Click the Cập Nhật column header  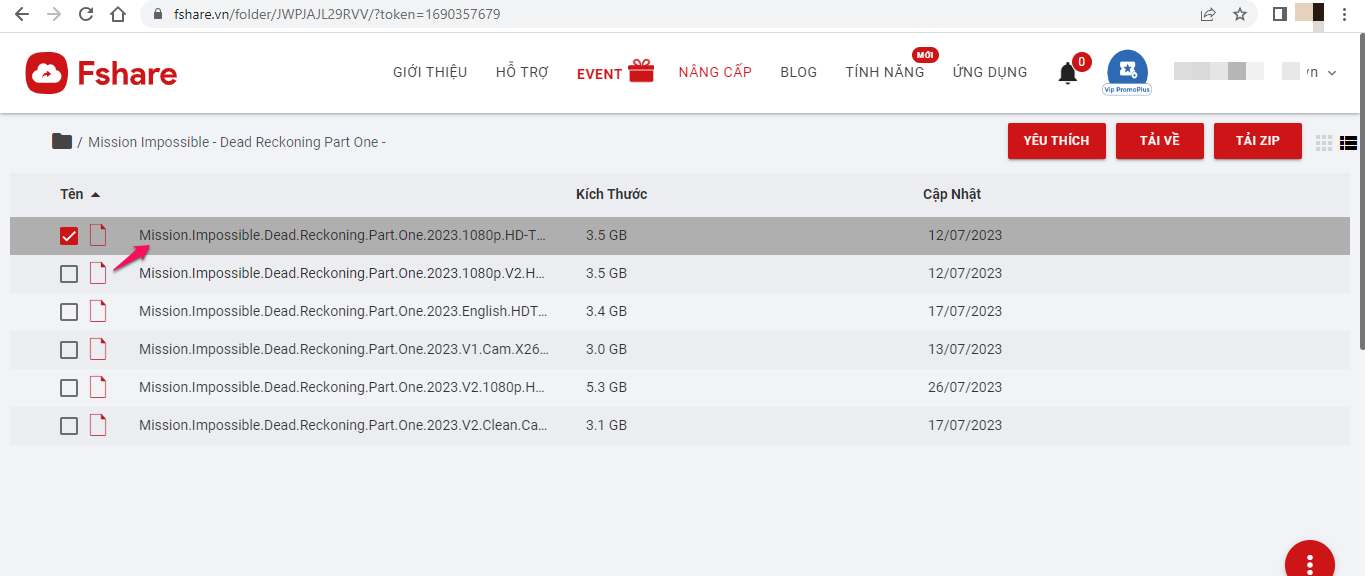tap(952, 194)
